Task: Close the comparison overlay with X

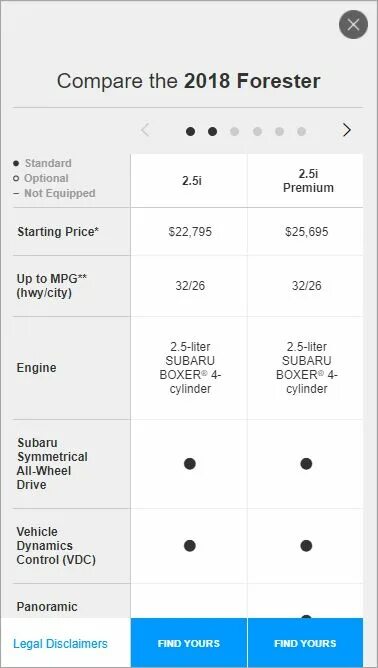Action: [353, 25]
